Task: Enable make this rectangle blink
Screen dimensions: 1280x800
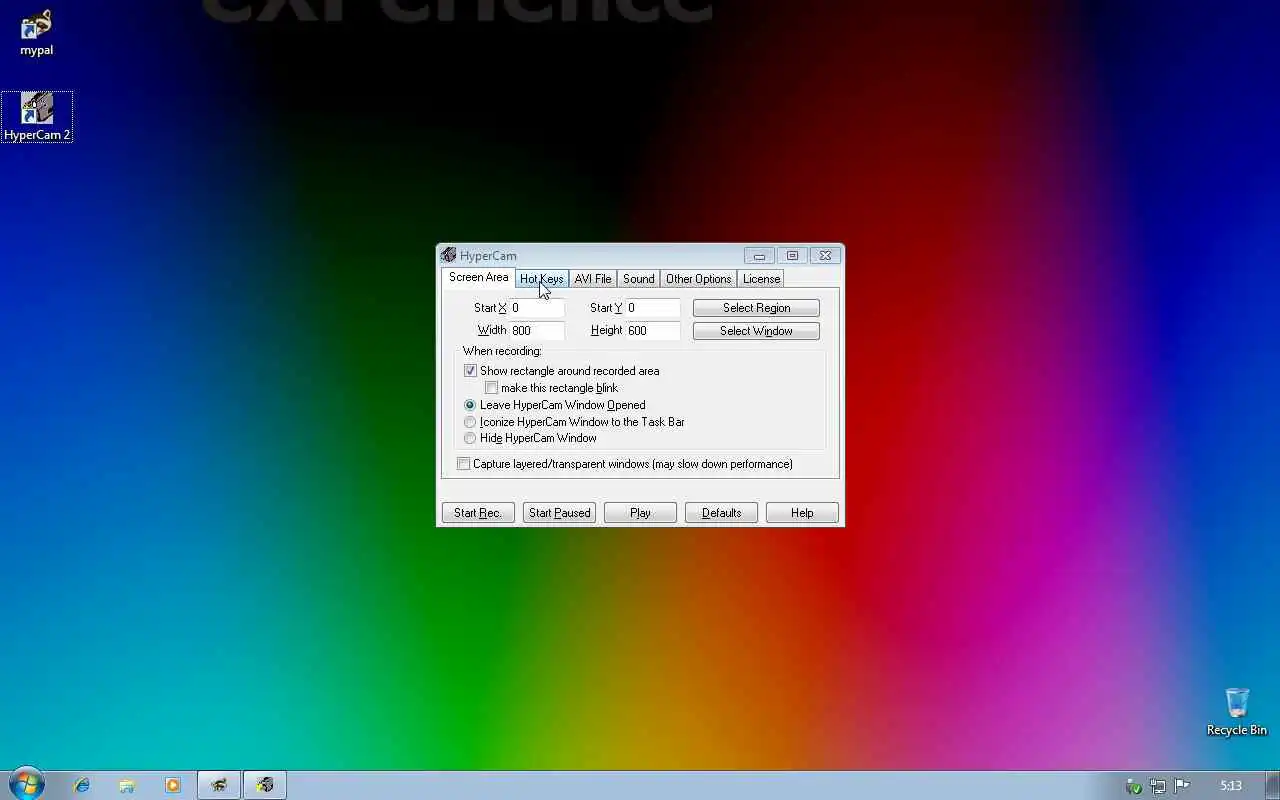Action: (x=491, y=388)
